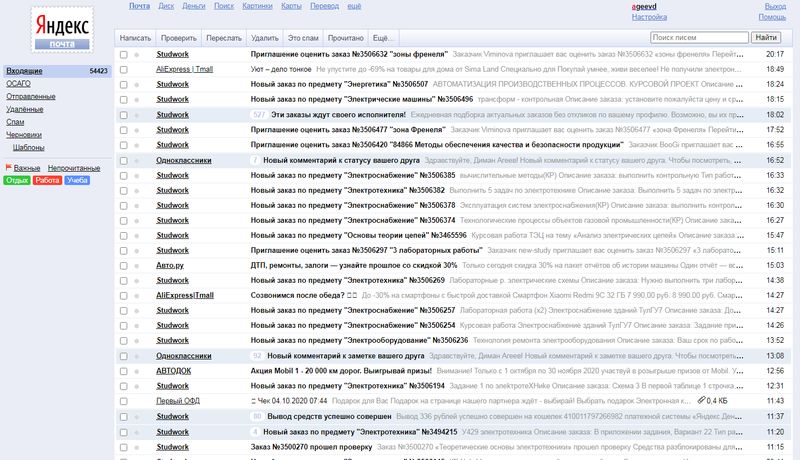Screen dimensions: 800x460
Task: Click the unread dot on AliExpress | Tmall email at 18:49
Action: click(x=137, y=70)
